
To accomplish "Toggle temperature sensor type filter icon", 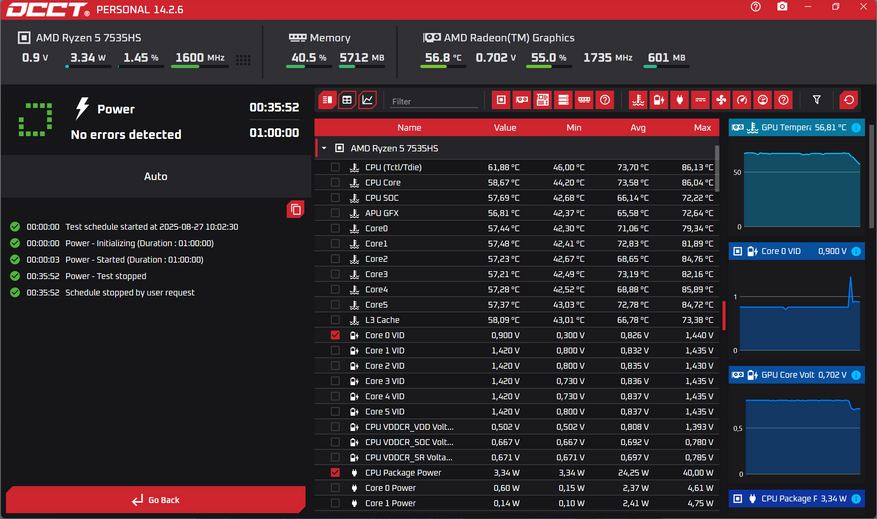I will click(638, 100).
